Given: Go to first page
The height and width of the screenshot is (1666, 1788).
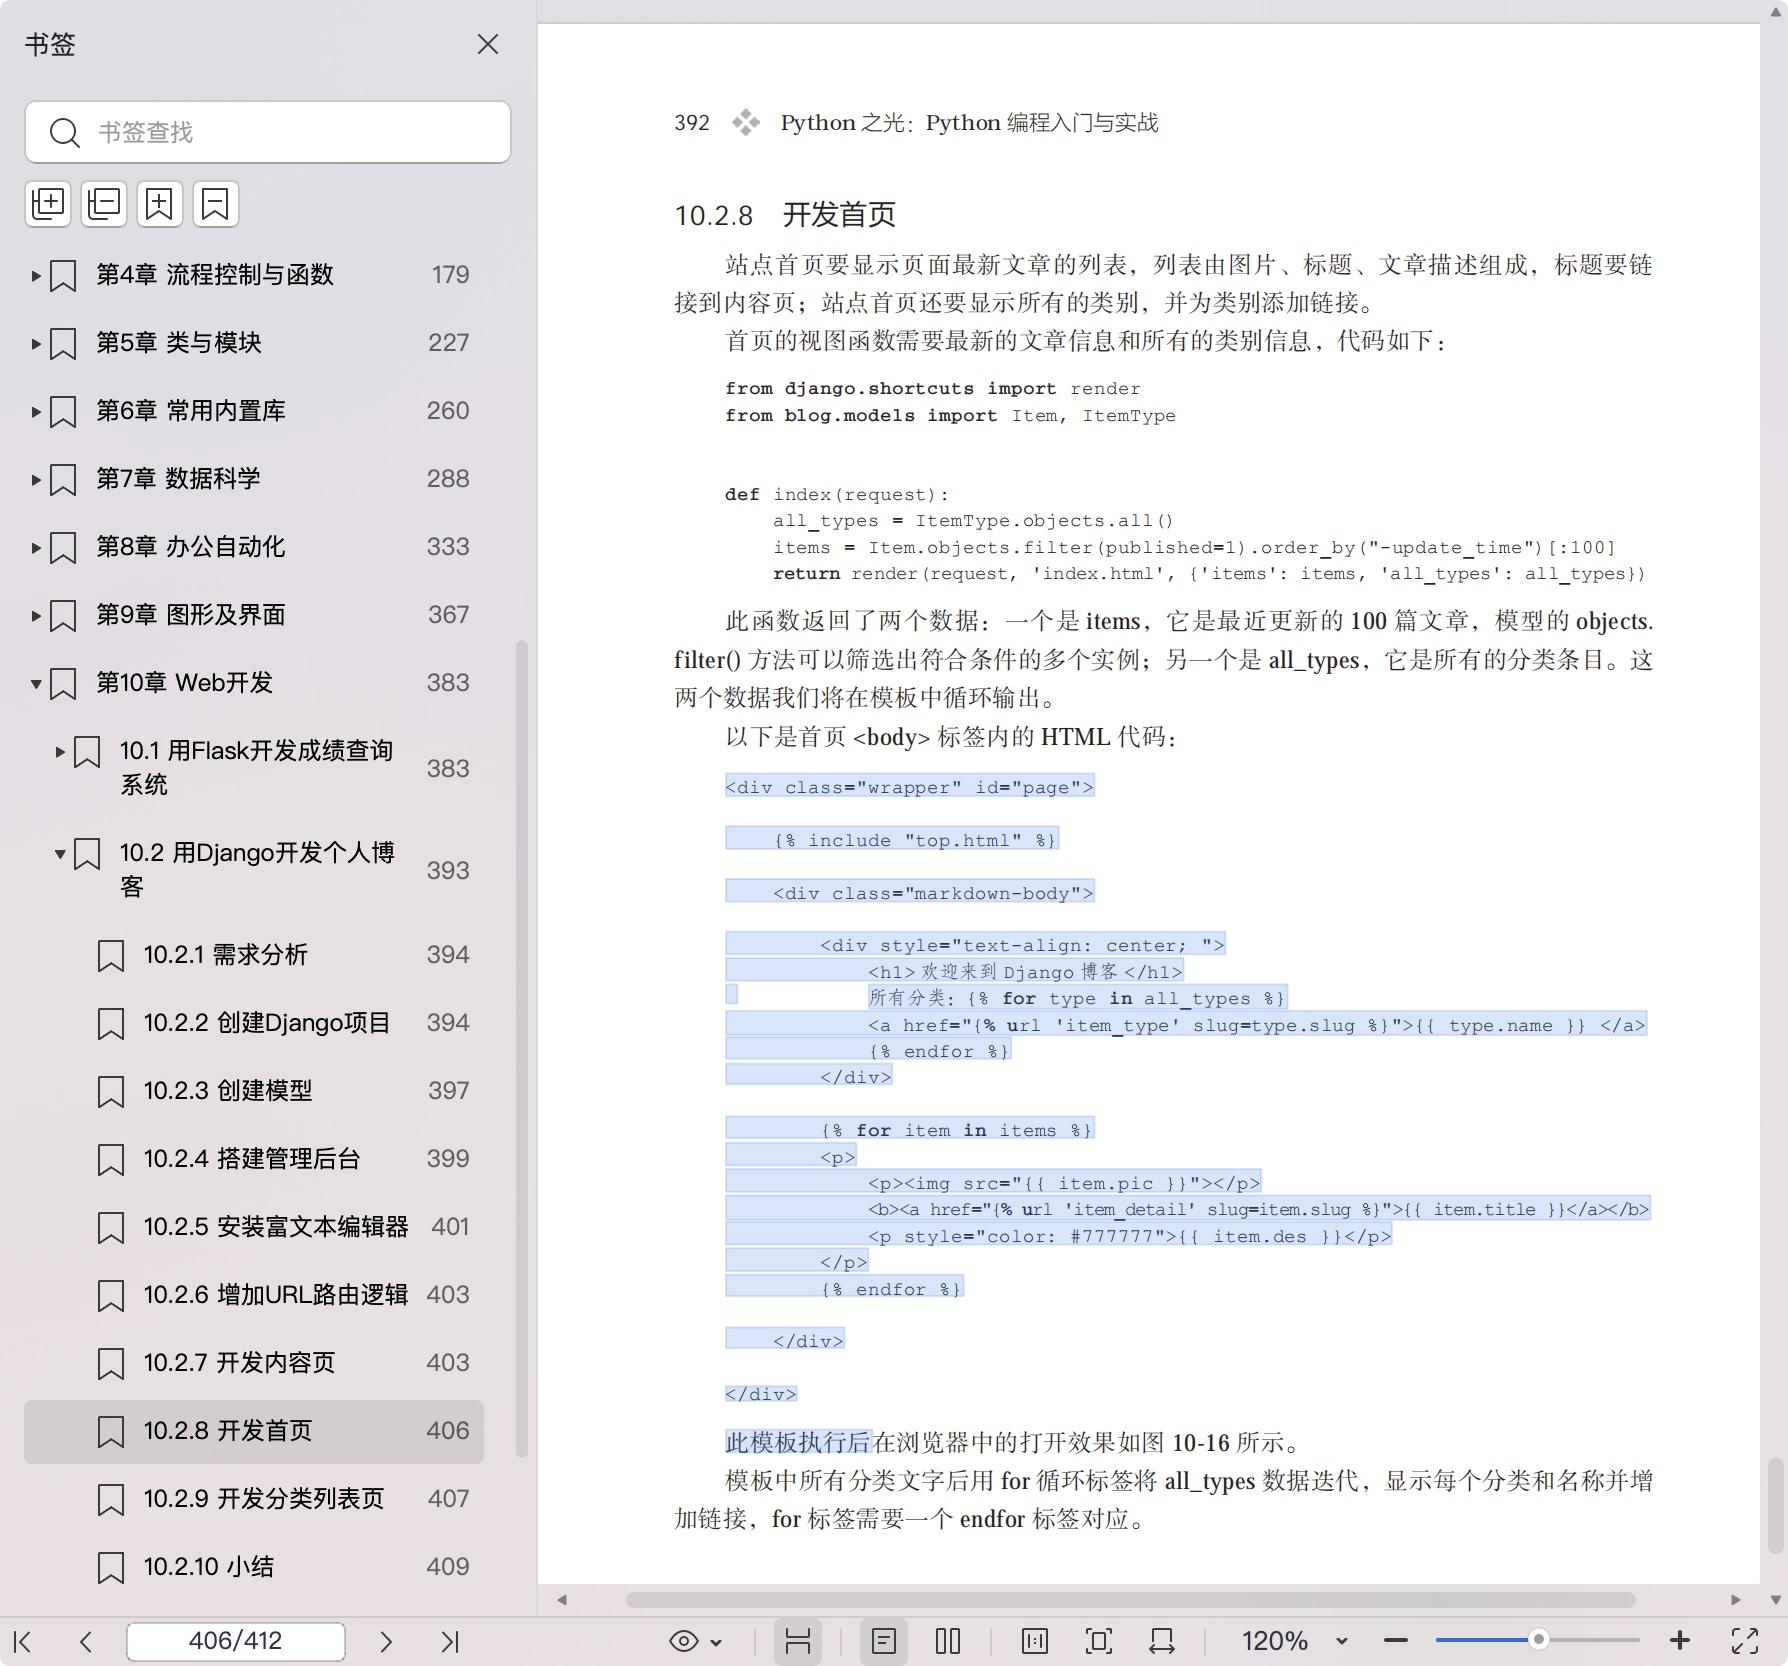Looking at the screenshot, I should [x=23, y=1641].
